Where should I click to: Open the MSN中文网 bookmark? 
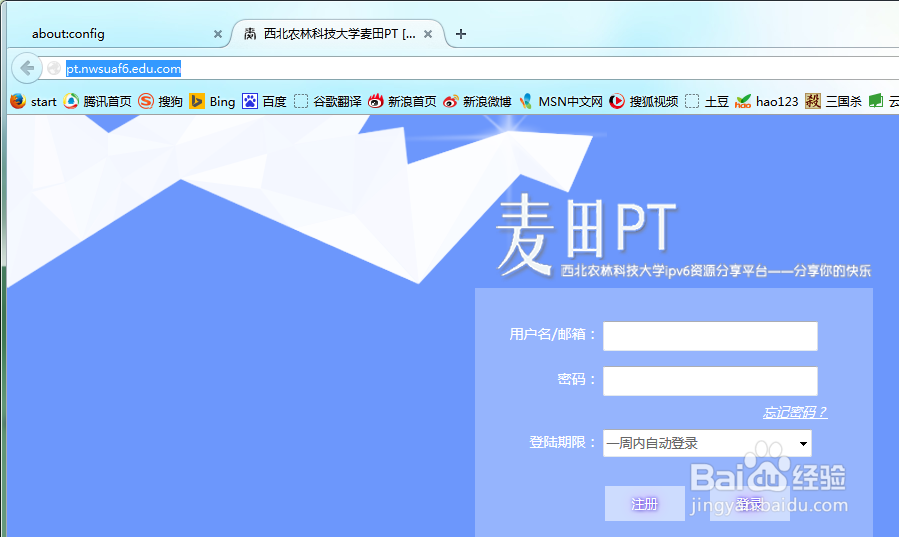point(561,101)
